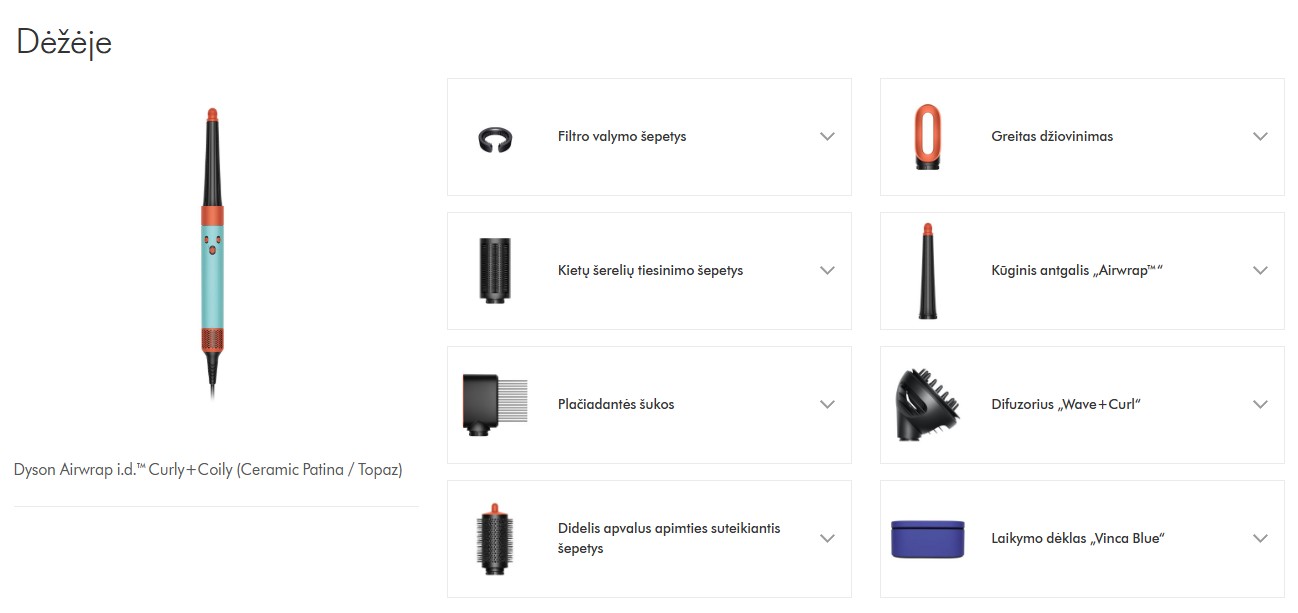This screenshot has height=613, width=1298.
Task: Click the filter cleaning brush product image
Action: coord(495,139)
